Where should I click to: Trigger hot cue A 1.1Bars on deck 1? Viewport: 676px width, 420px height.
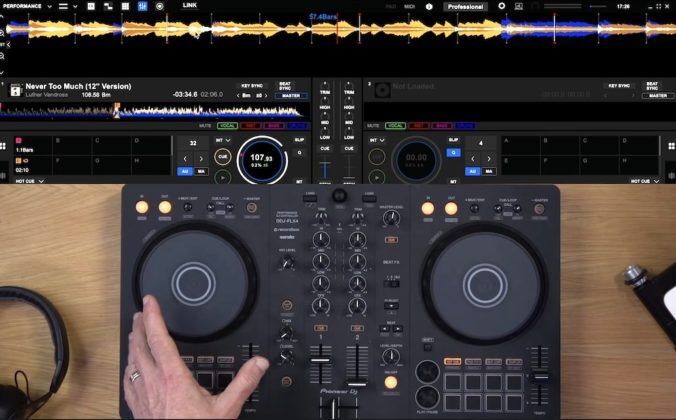pyautogui.click(x=33, y=145)
